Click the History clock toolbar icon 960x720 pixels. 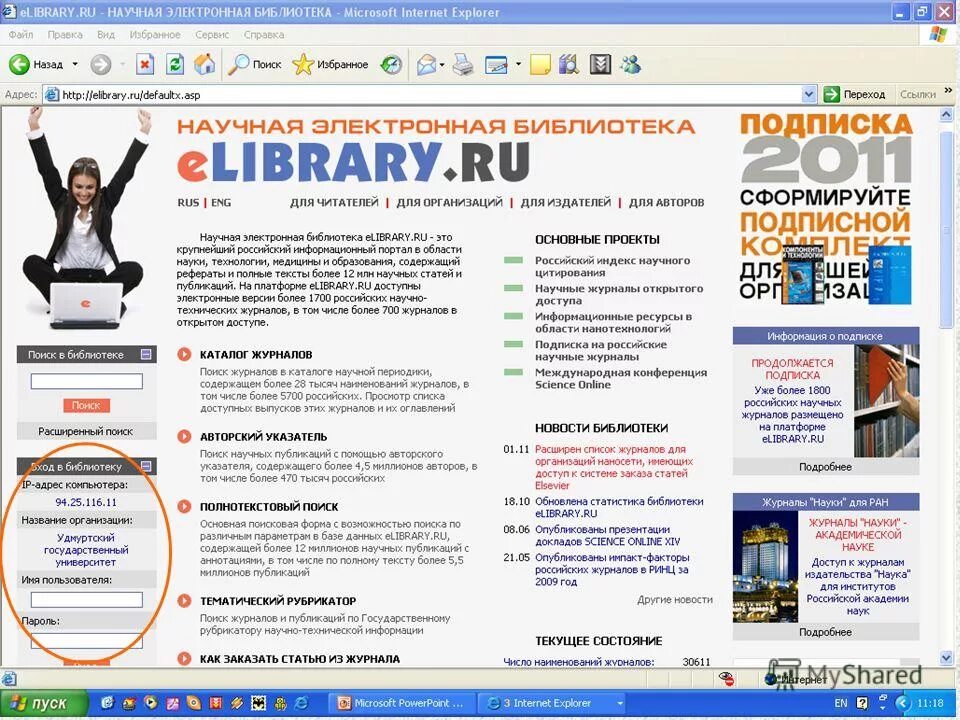(391, 64)
